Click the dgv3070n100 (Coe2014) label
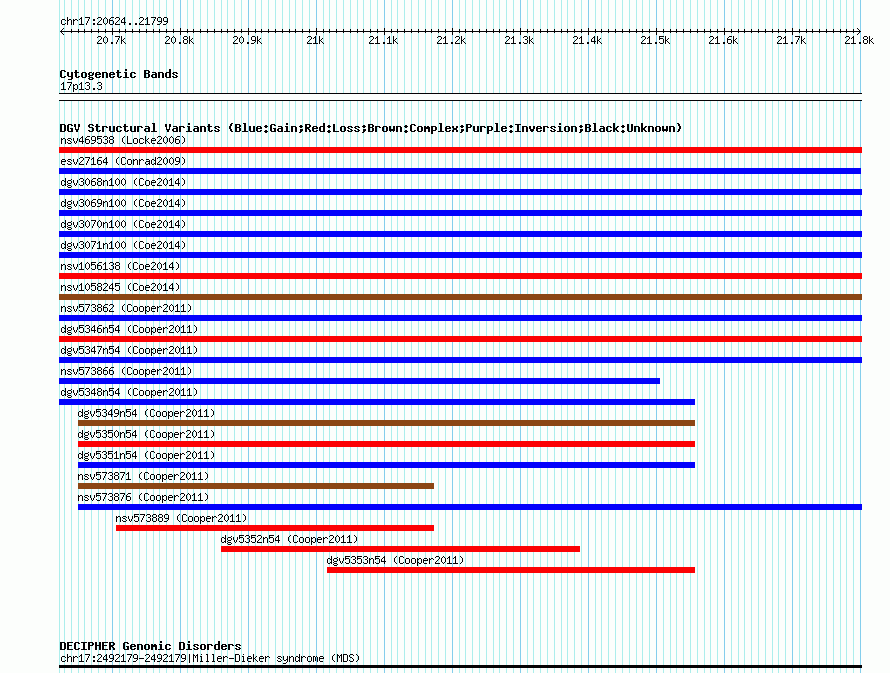The width and height of the screenshot is (890, 673). (x=123, y=224)
